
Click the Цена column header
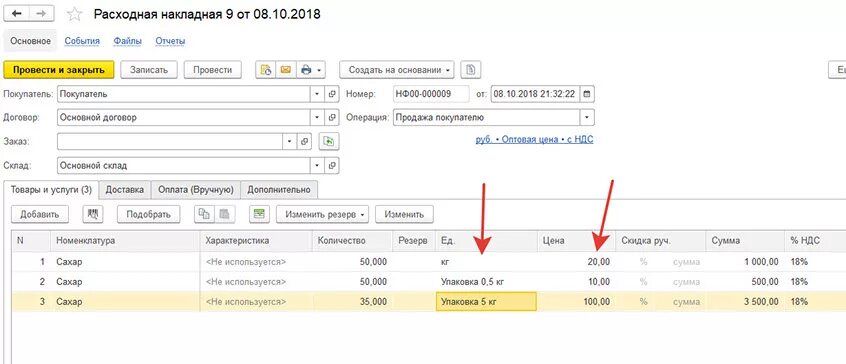[576, 241]
